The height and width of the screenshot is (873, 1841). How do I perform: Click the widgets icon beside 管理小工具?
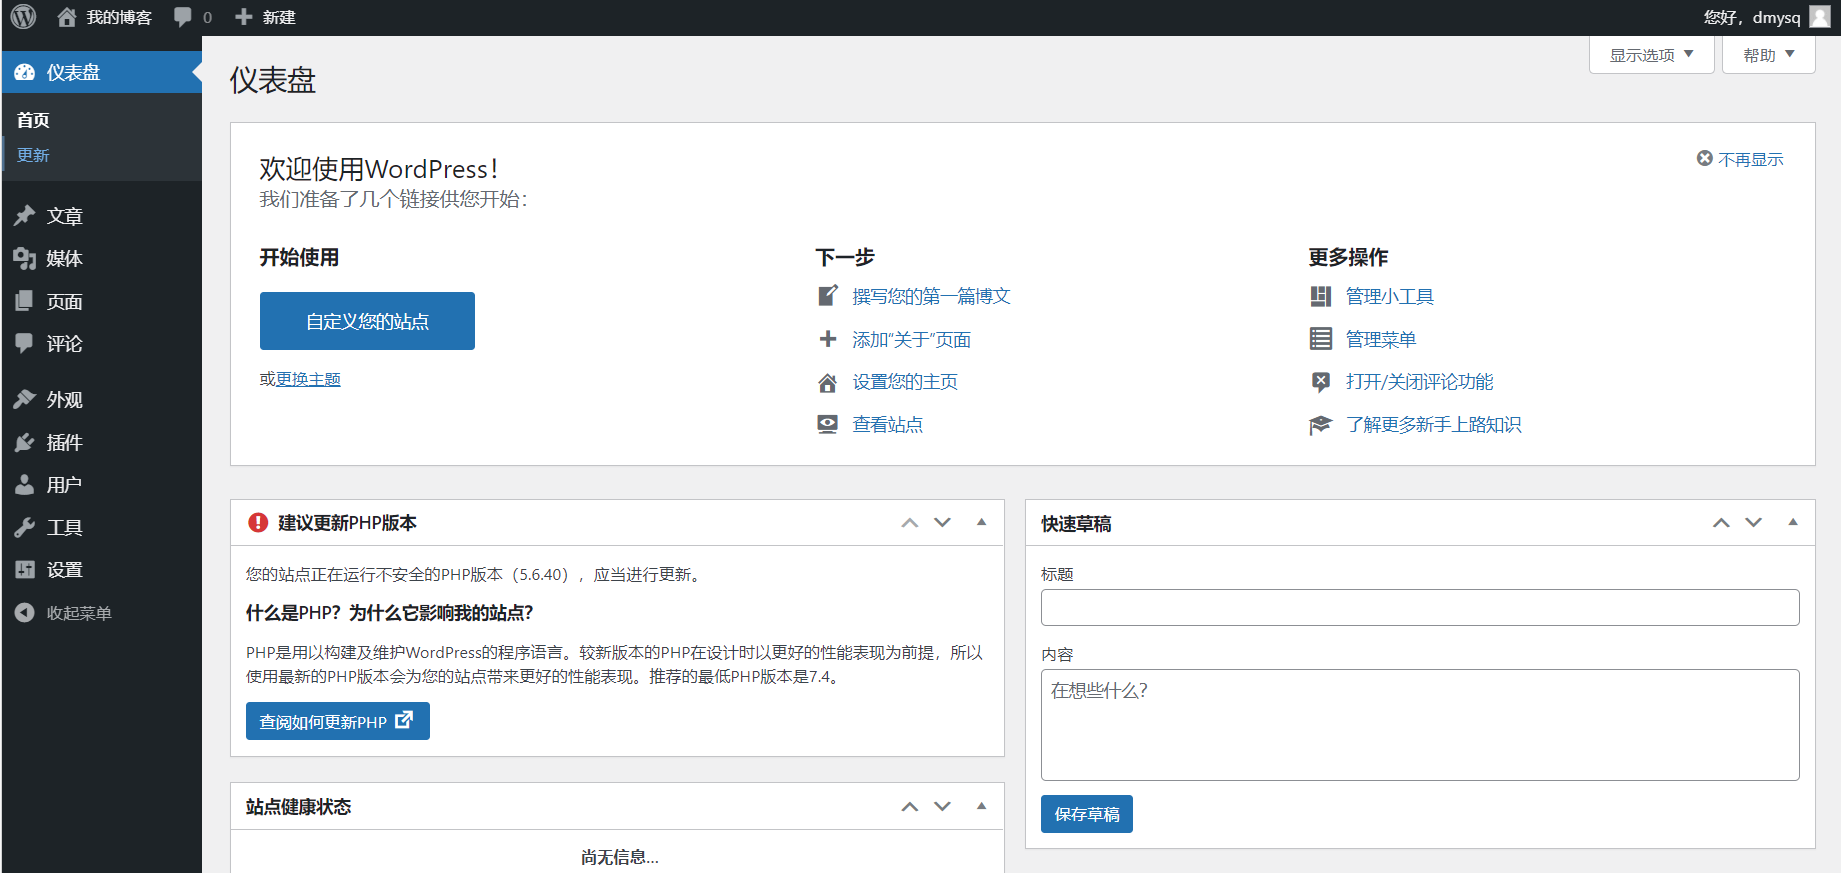click(1321, 296)
